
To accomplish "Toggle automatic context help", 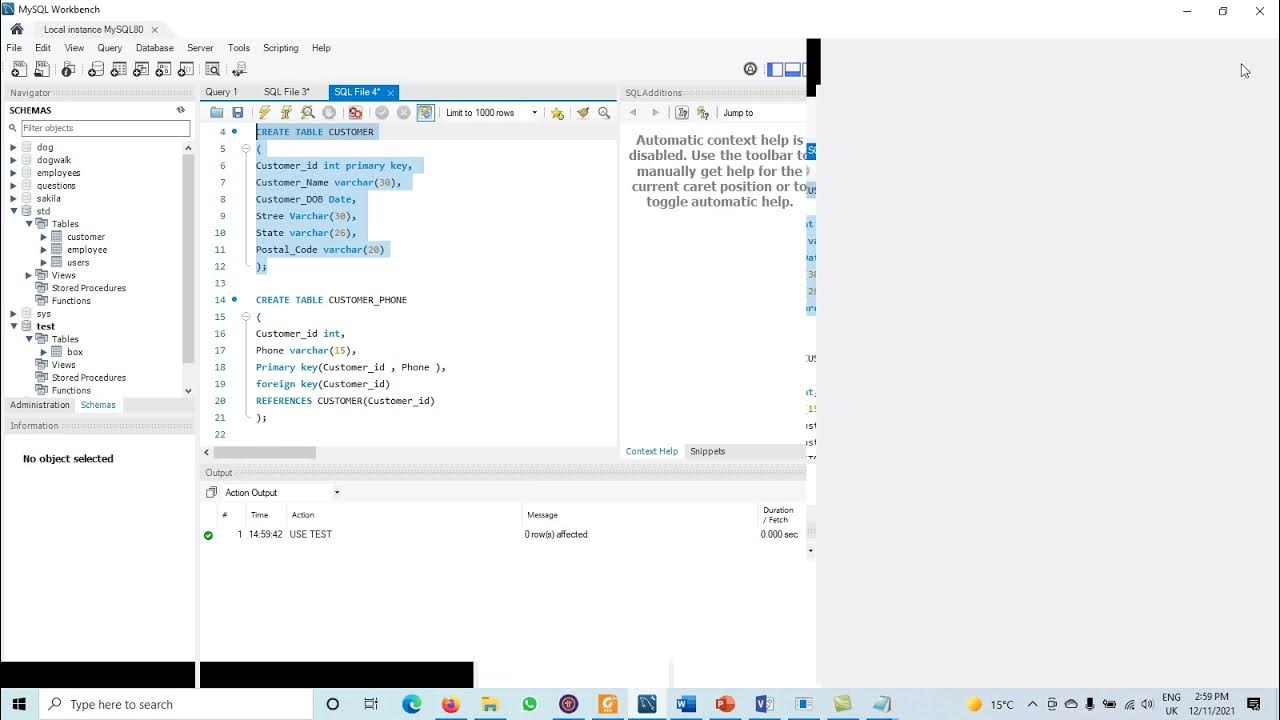I will coord(703,113).
